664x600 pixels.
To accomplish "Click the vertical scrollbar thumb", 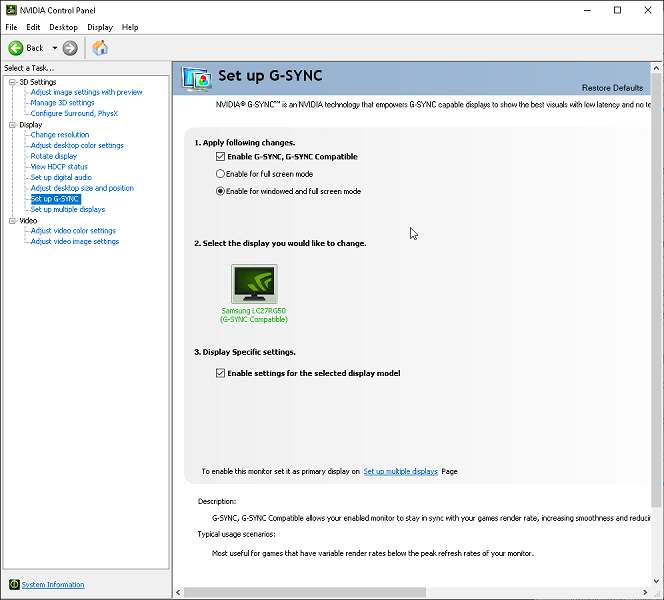I will 656,290.
